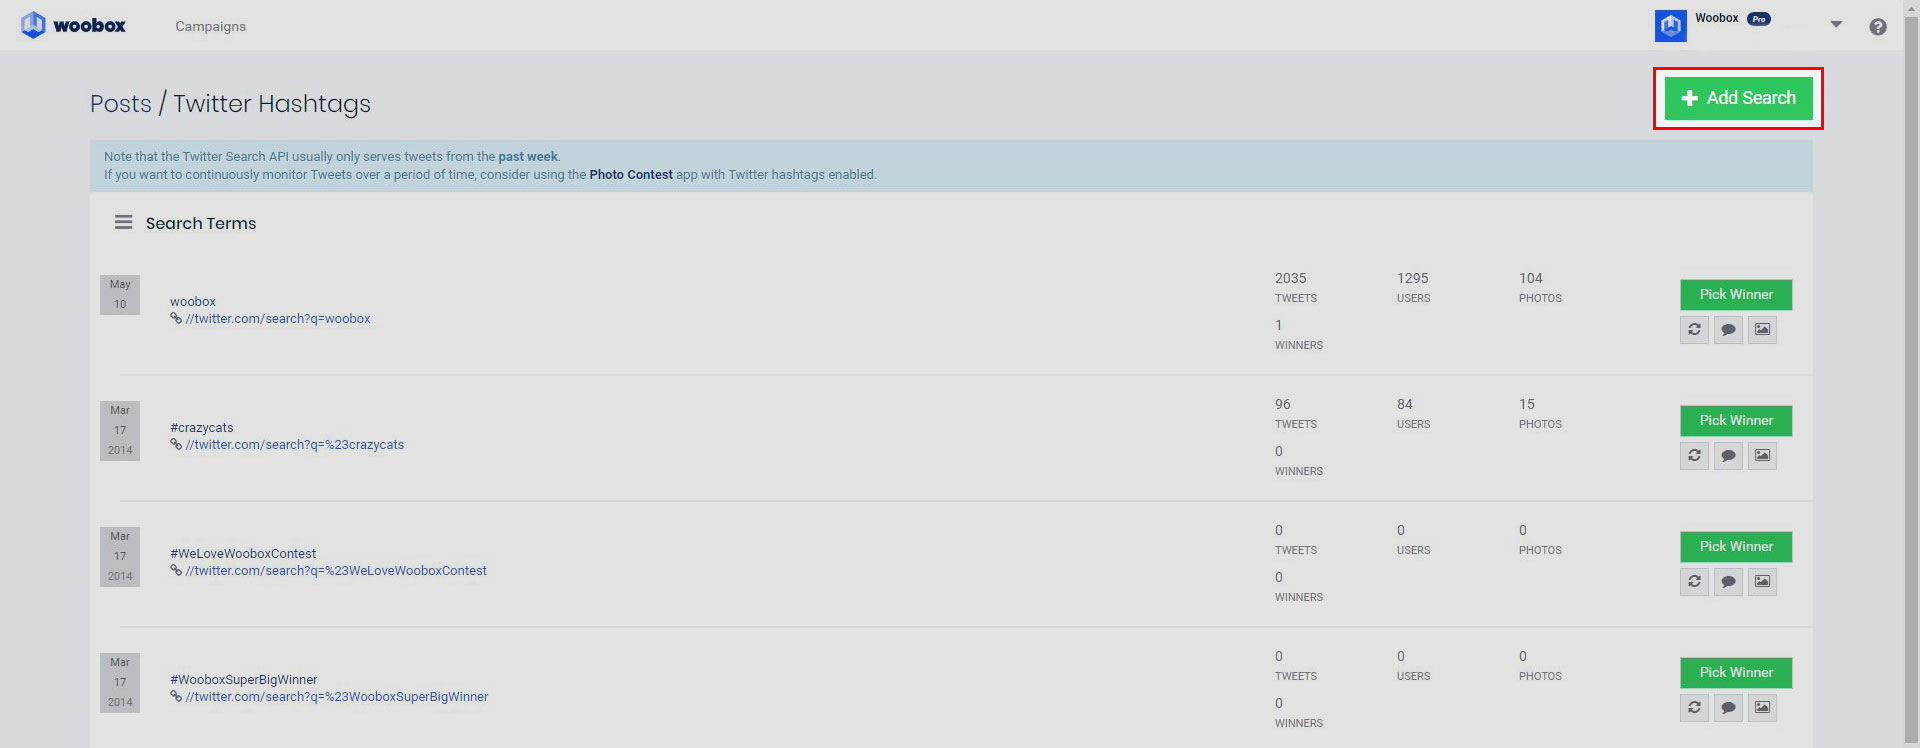Select the #crazycats search term name
Image resolution: width=1920 pixels, height=748 pixels.
click(x=202, y=428)
